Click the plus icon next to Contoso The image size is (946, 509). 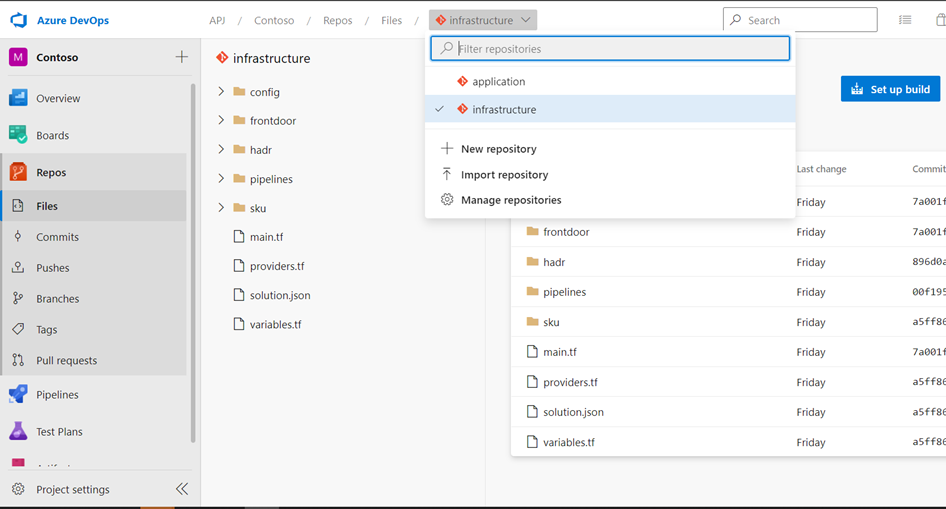coord(181,57)
